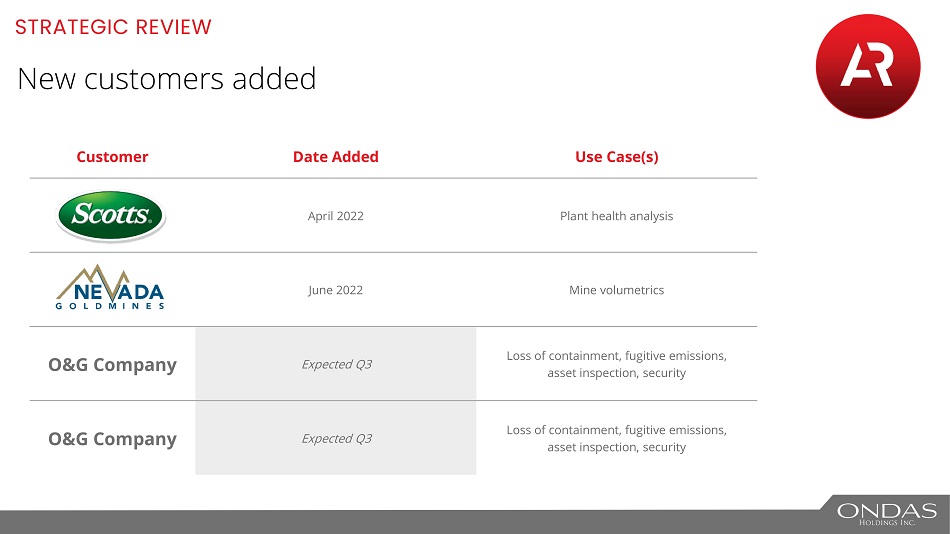Screen dimensions: 950x534
Task: Click the second Expected Q3 cell
Action: [336, 439]
